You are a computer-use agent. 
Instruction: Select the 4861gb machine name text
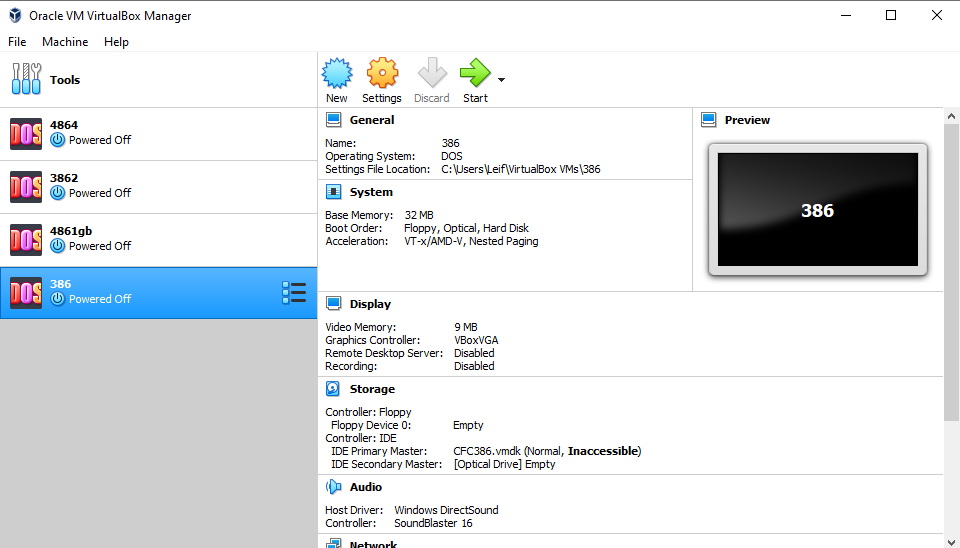pos(71,231)
